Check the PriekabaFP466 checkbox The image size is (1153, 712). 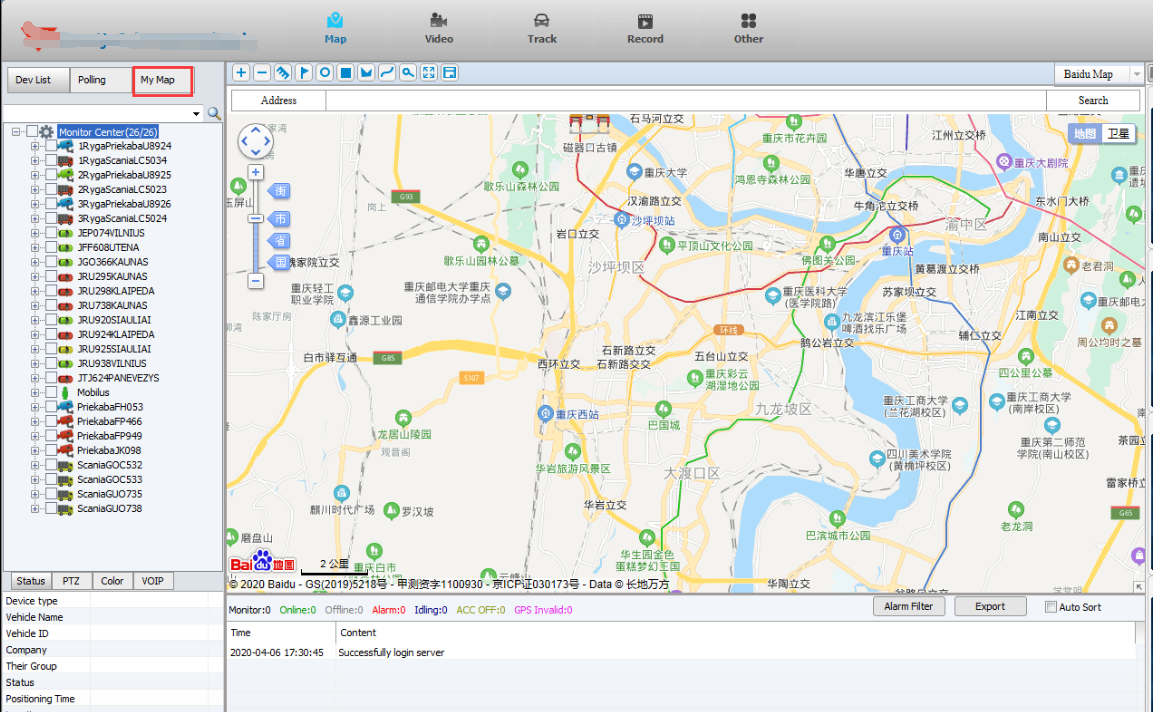[x=51, y=421]
